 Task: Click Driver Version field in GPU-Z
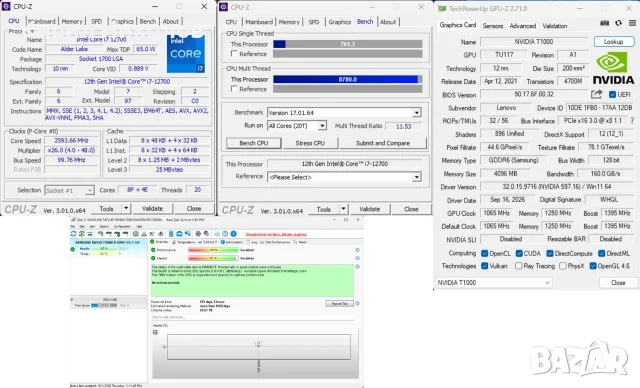(557, 187)
